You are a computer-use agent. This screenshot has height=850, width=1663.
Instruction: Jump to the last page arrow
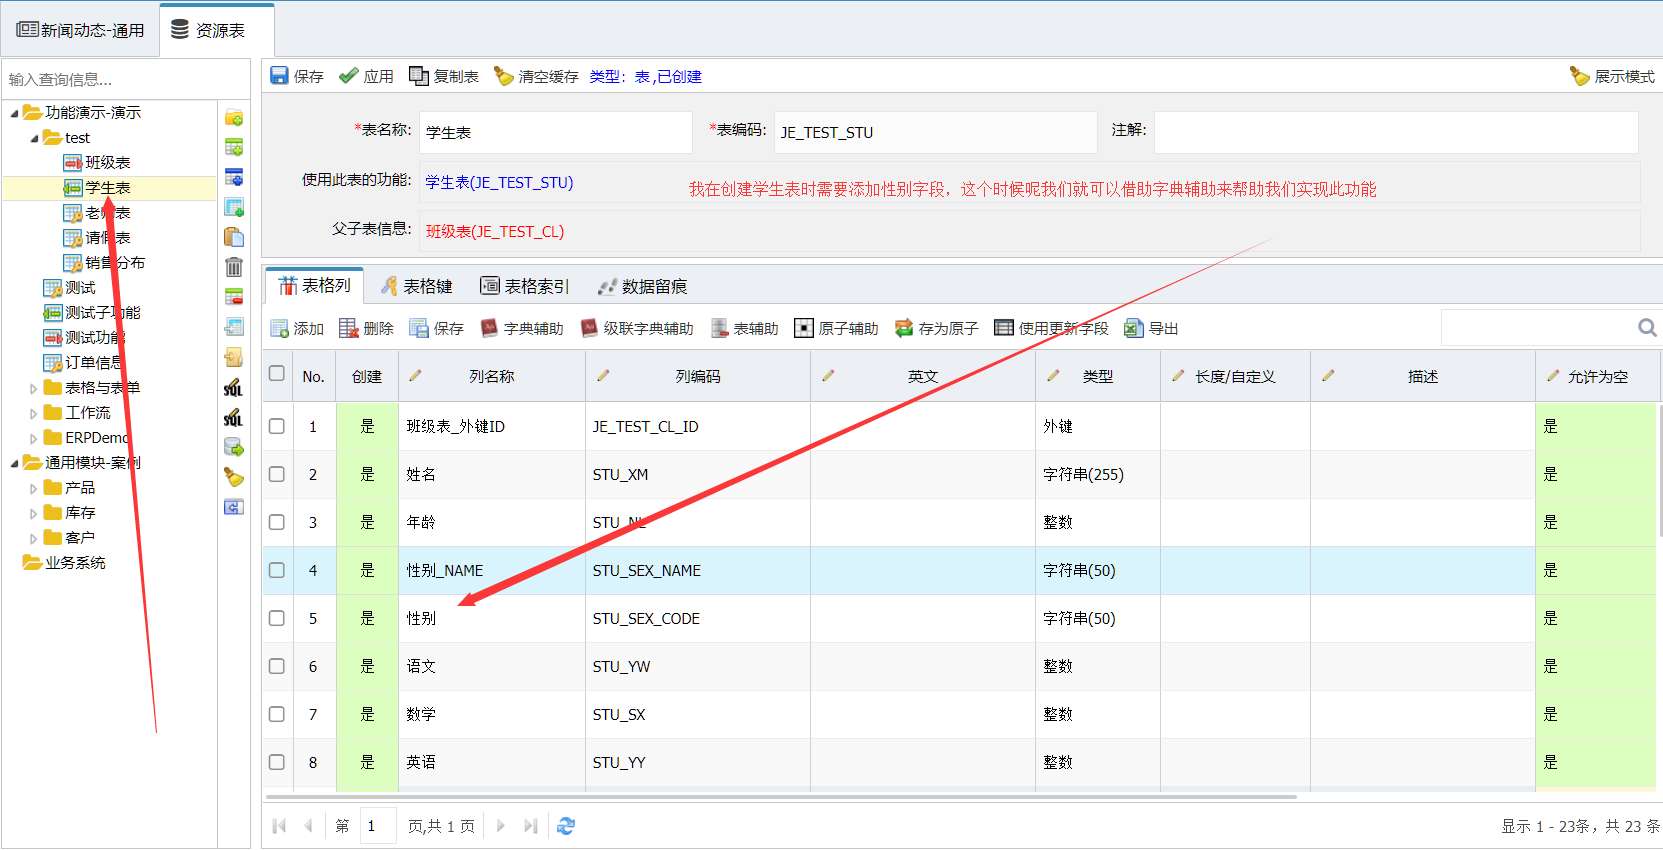click(531, 826)
